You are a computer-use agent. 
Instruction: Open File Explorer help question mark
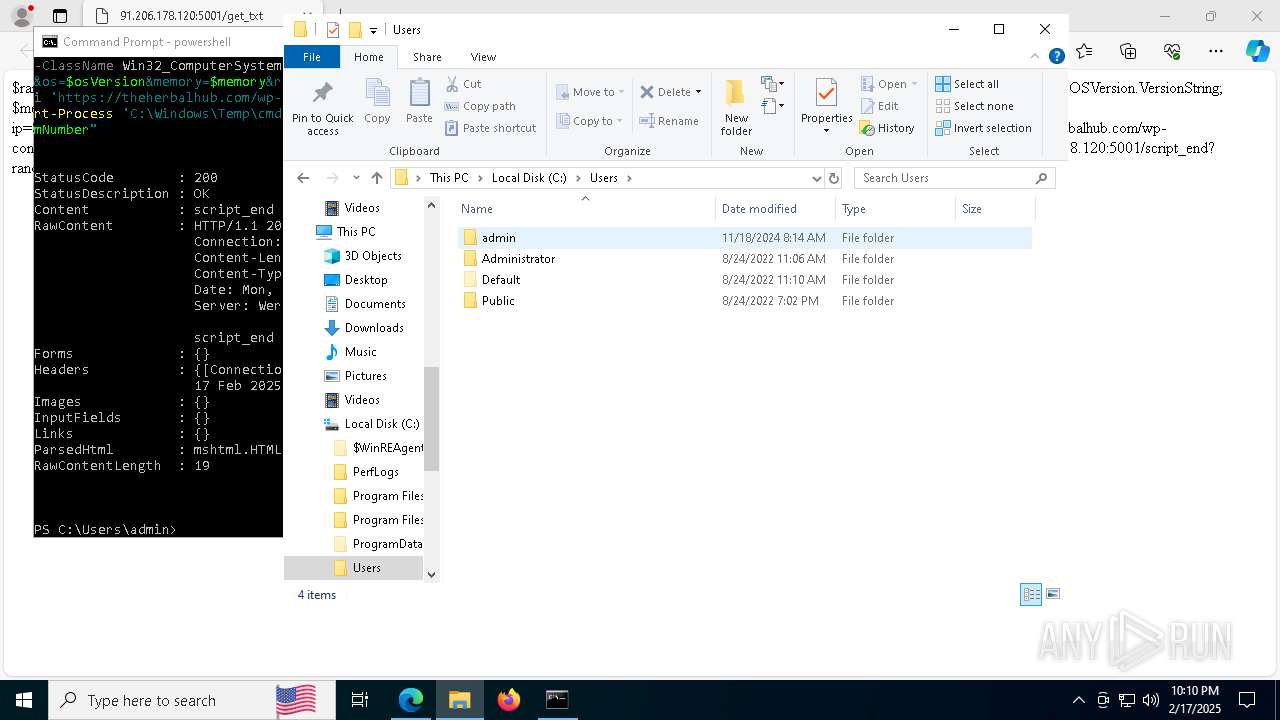click(x=1056, y=57)
